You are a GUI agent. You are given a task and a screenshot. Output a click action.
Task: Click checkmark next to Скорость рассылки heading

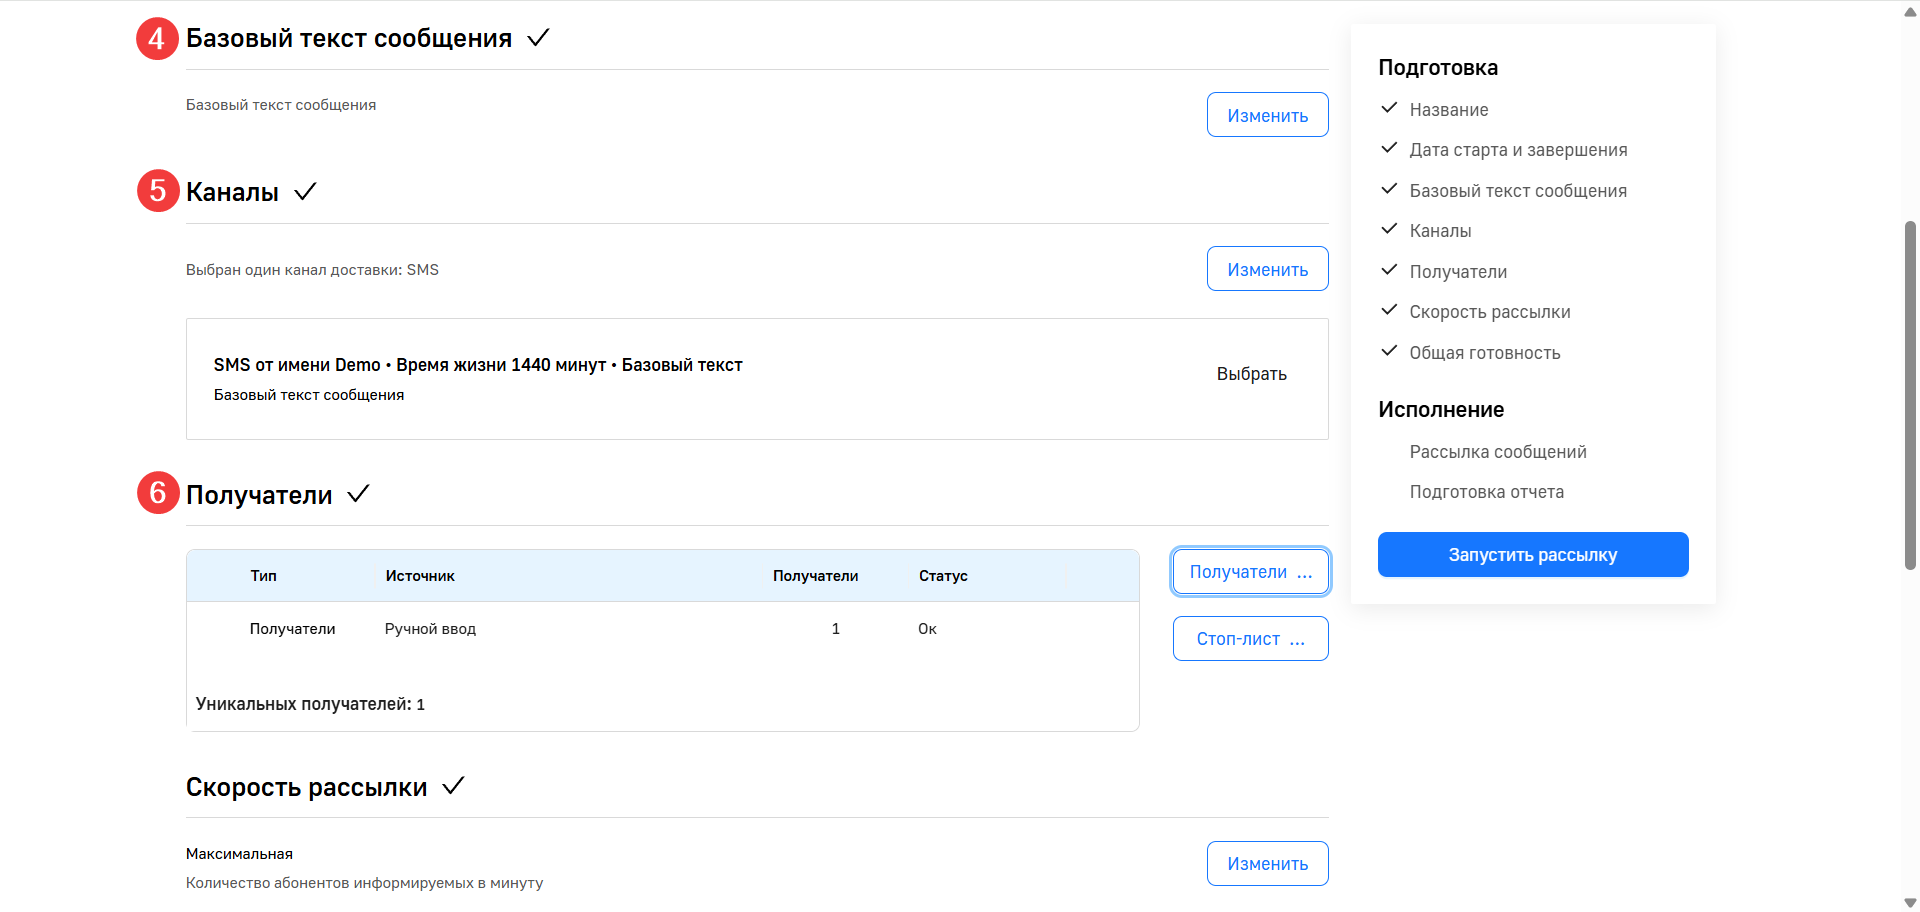(453, 786)
